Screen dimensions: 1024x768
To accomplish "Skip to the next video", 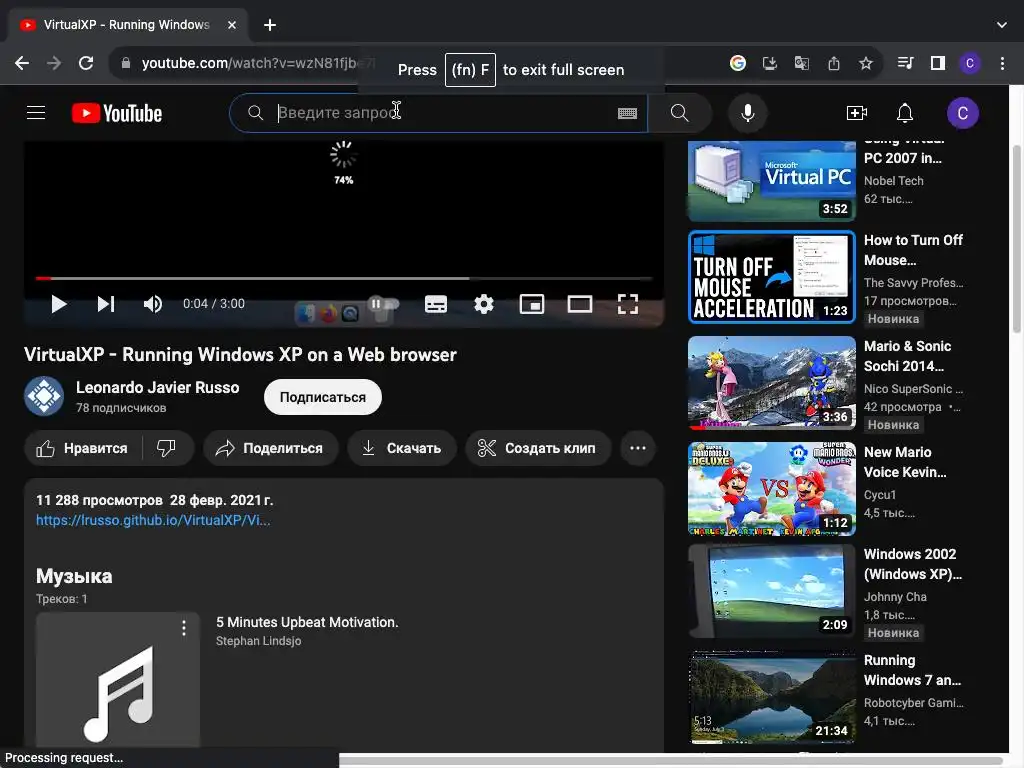I will pos(106,304).
